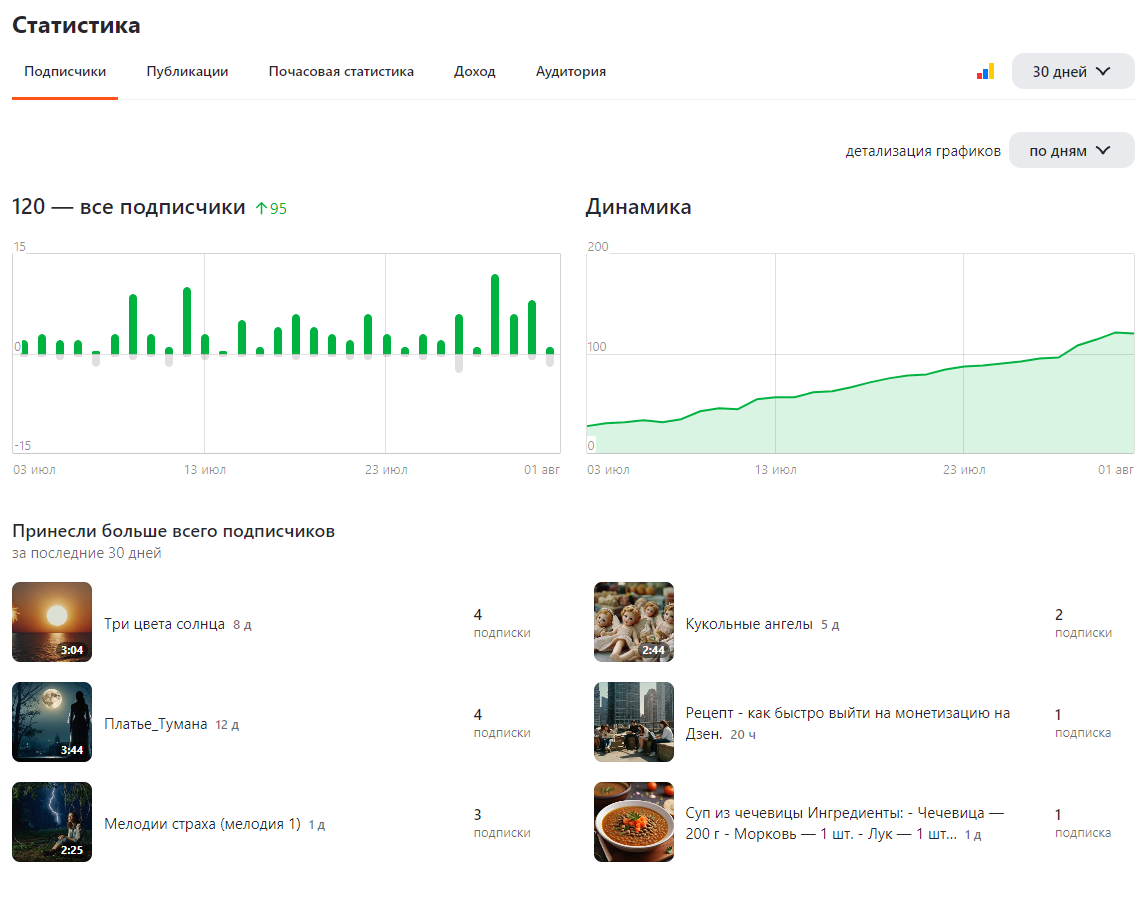
Task: Click the moon thumbnail of Платье_Тумана
Action: (51, 721)
